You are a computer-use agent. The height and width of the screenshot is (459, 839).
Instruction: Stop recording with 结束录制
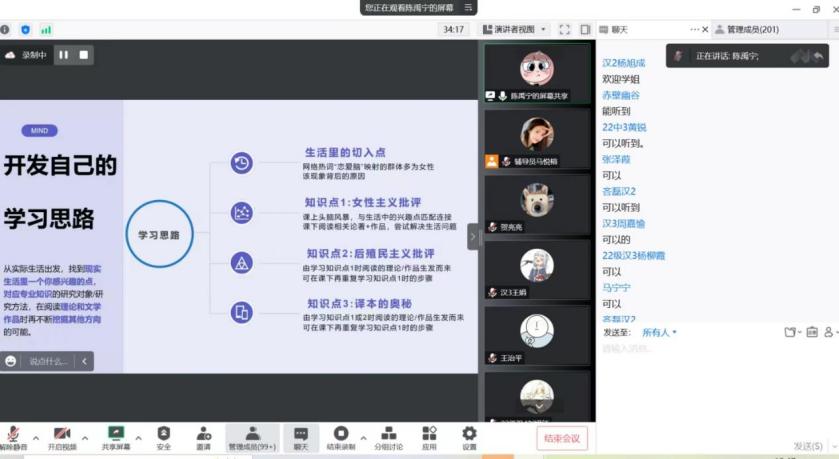click(341, 438)
